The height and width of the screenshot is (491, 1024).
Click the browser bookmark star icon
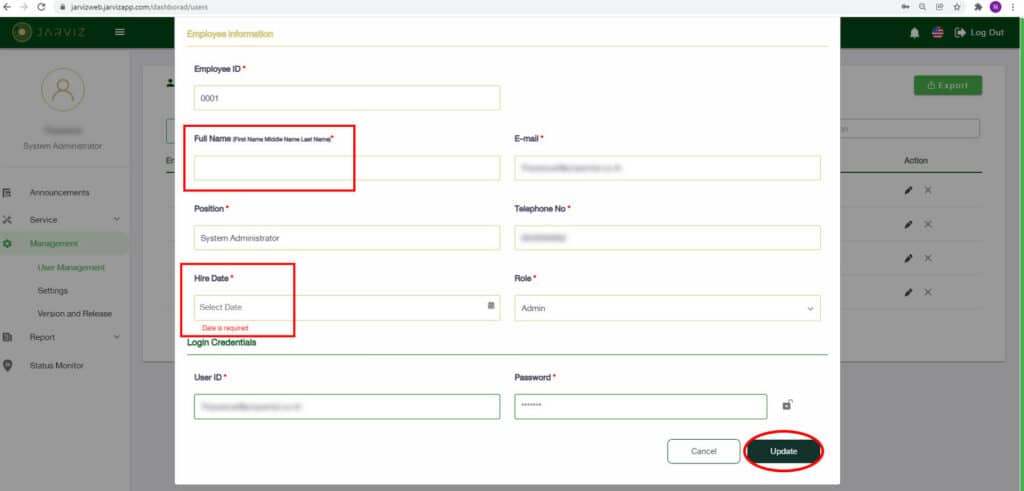click(957, 7)
